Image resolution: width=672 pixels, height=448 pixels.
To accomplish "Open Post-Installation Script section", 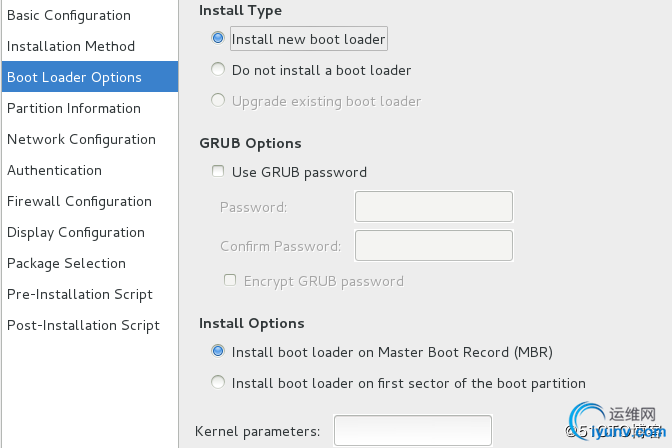I will (x=83, y=325).
